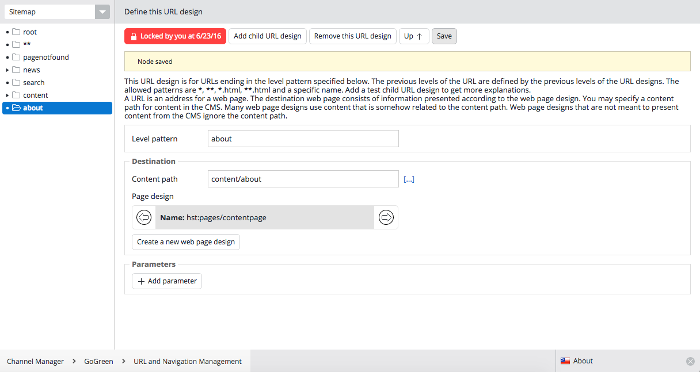Select the pagenotfound tree item
Viewport: 700px width, 372px height.
pos(46,57)
